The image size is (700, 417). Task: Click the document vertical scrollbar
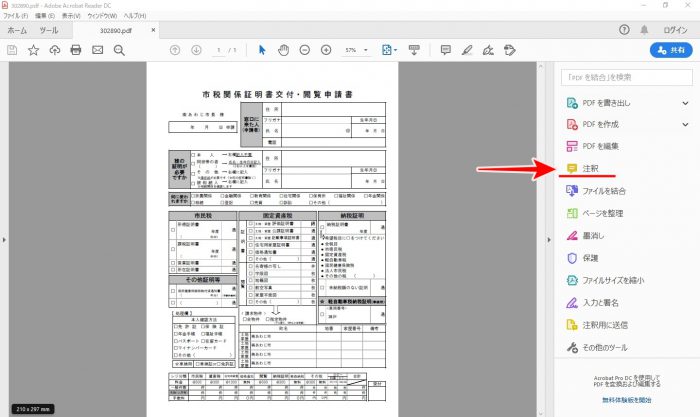point(541,239)
